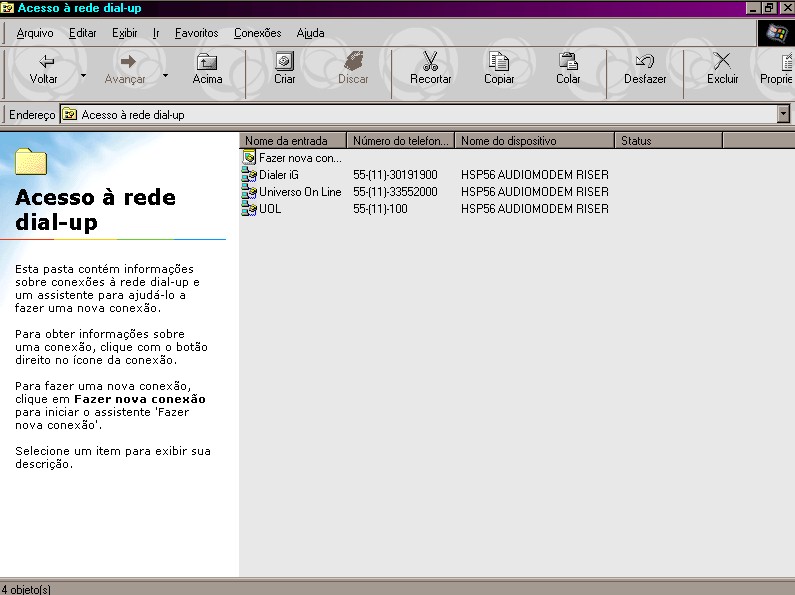Screen dimensions: 795x595
Task: Expand the Endereço address dropdown
Action: pos(783,114)
